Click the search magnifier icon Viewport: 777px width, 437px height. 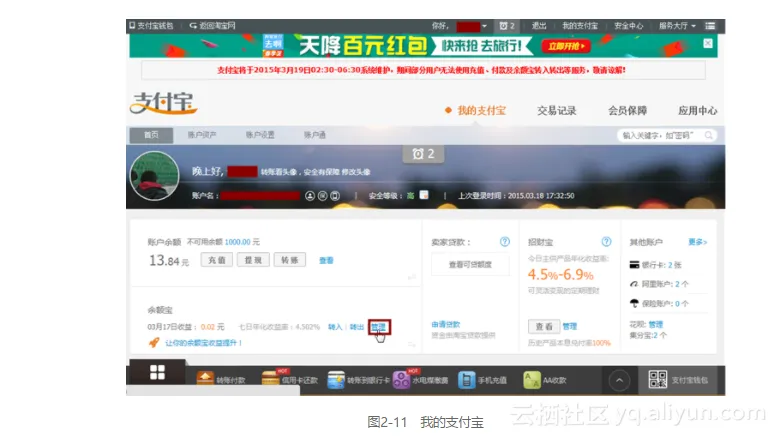click(709, 135)
